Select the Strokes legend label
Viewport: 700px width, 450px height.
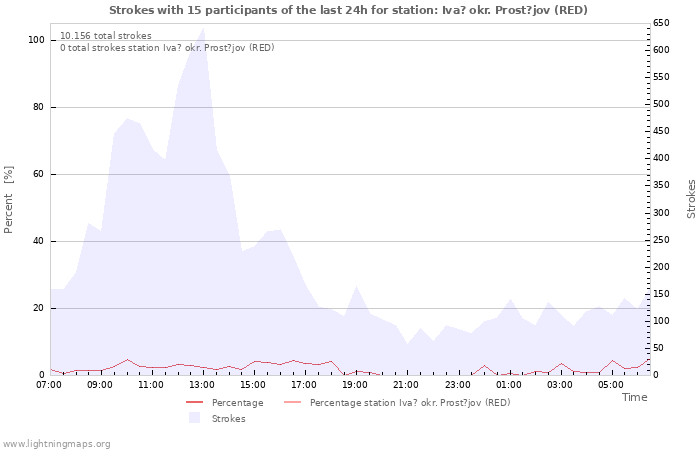click(228, 419)
